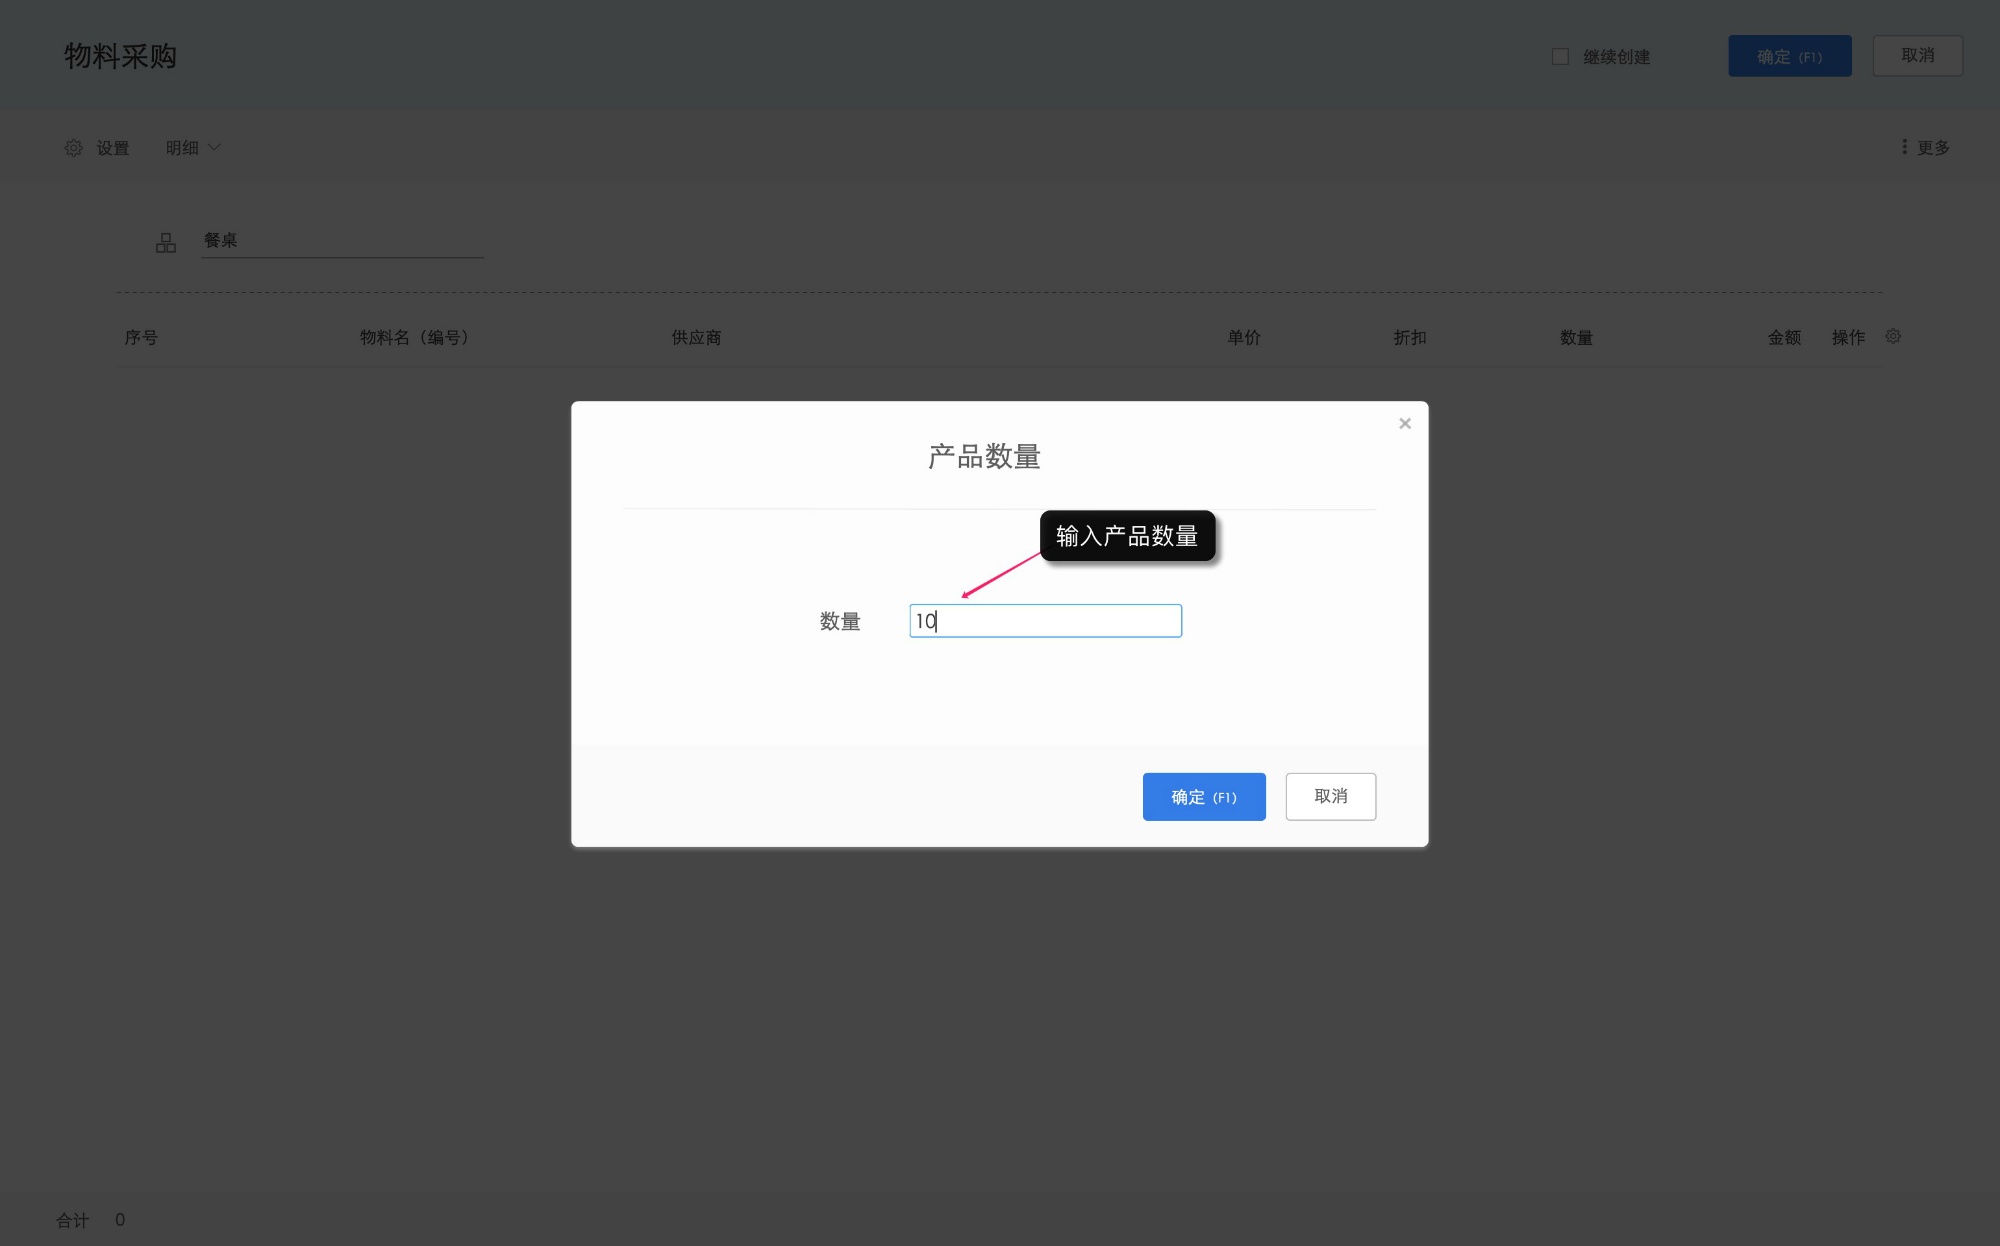Click the 更多 three-dot options icon
This screenshot has width=2000, height=1246.
click(1904, 146)
